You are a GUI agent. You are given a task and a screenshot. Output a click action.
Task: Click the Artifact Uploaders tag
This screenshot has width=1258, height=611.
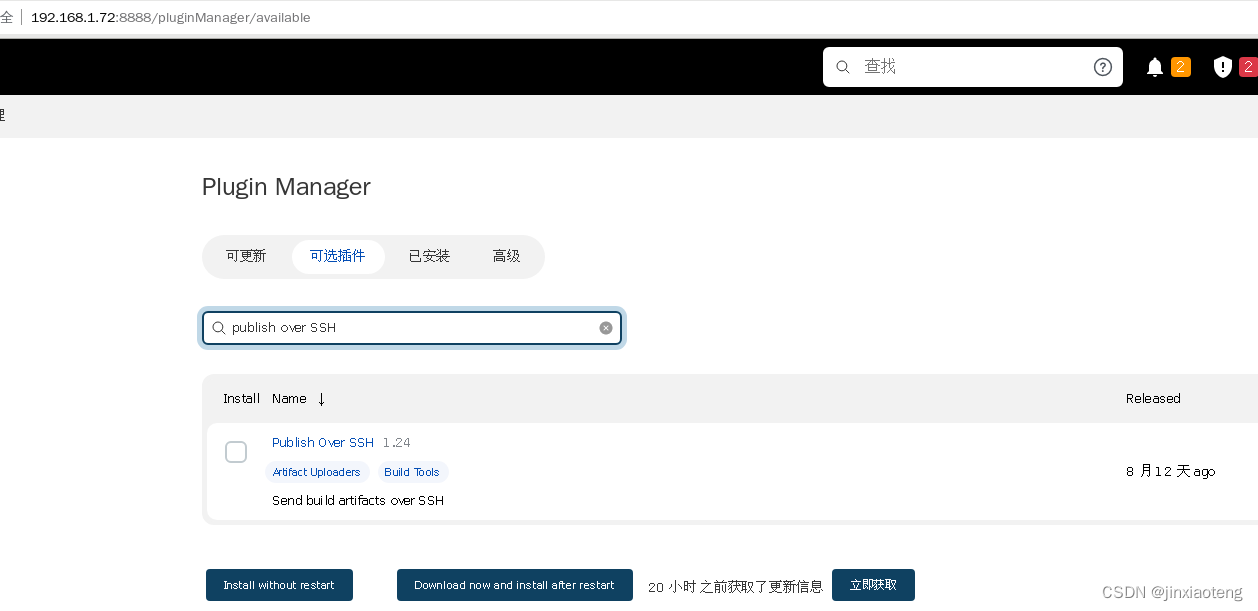click(317, 472)
